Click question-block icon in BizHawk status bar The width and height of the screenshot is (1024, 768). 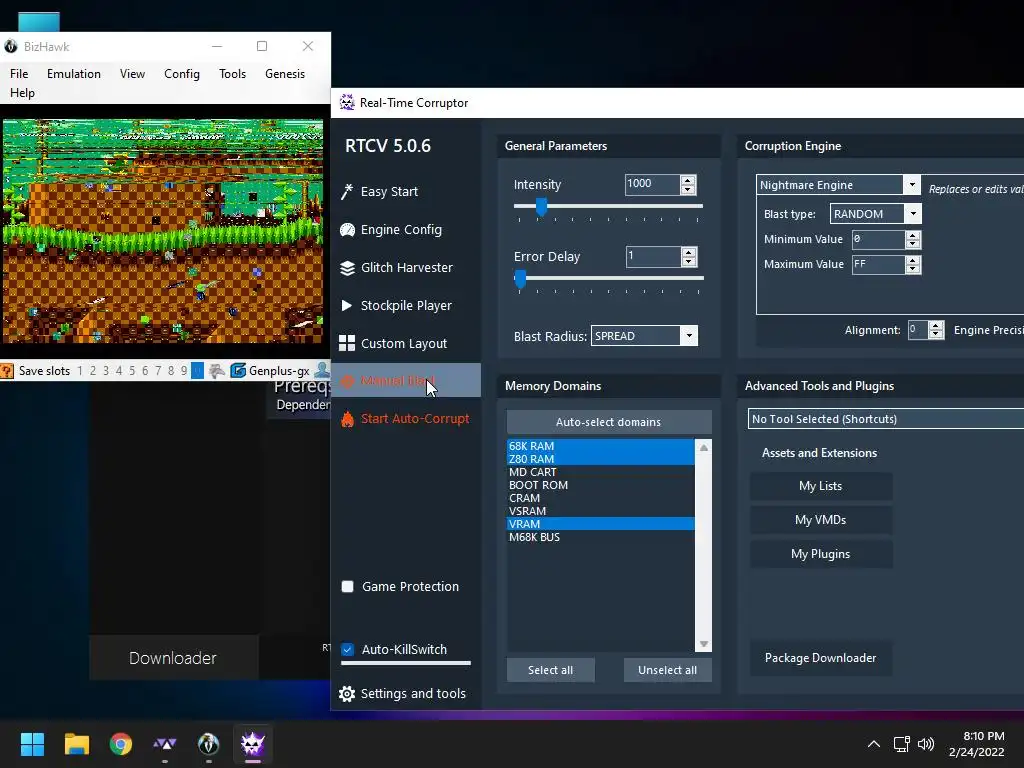(x=7, y=371)
